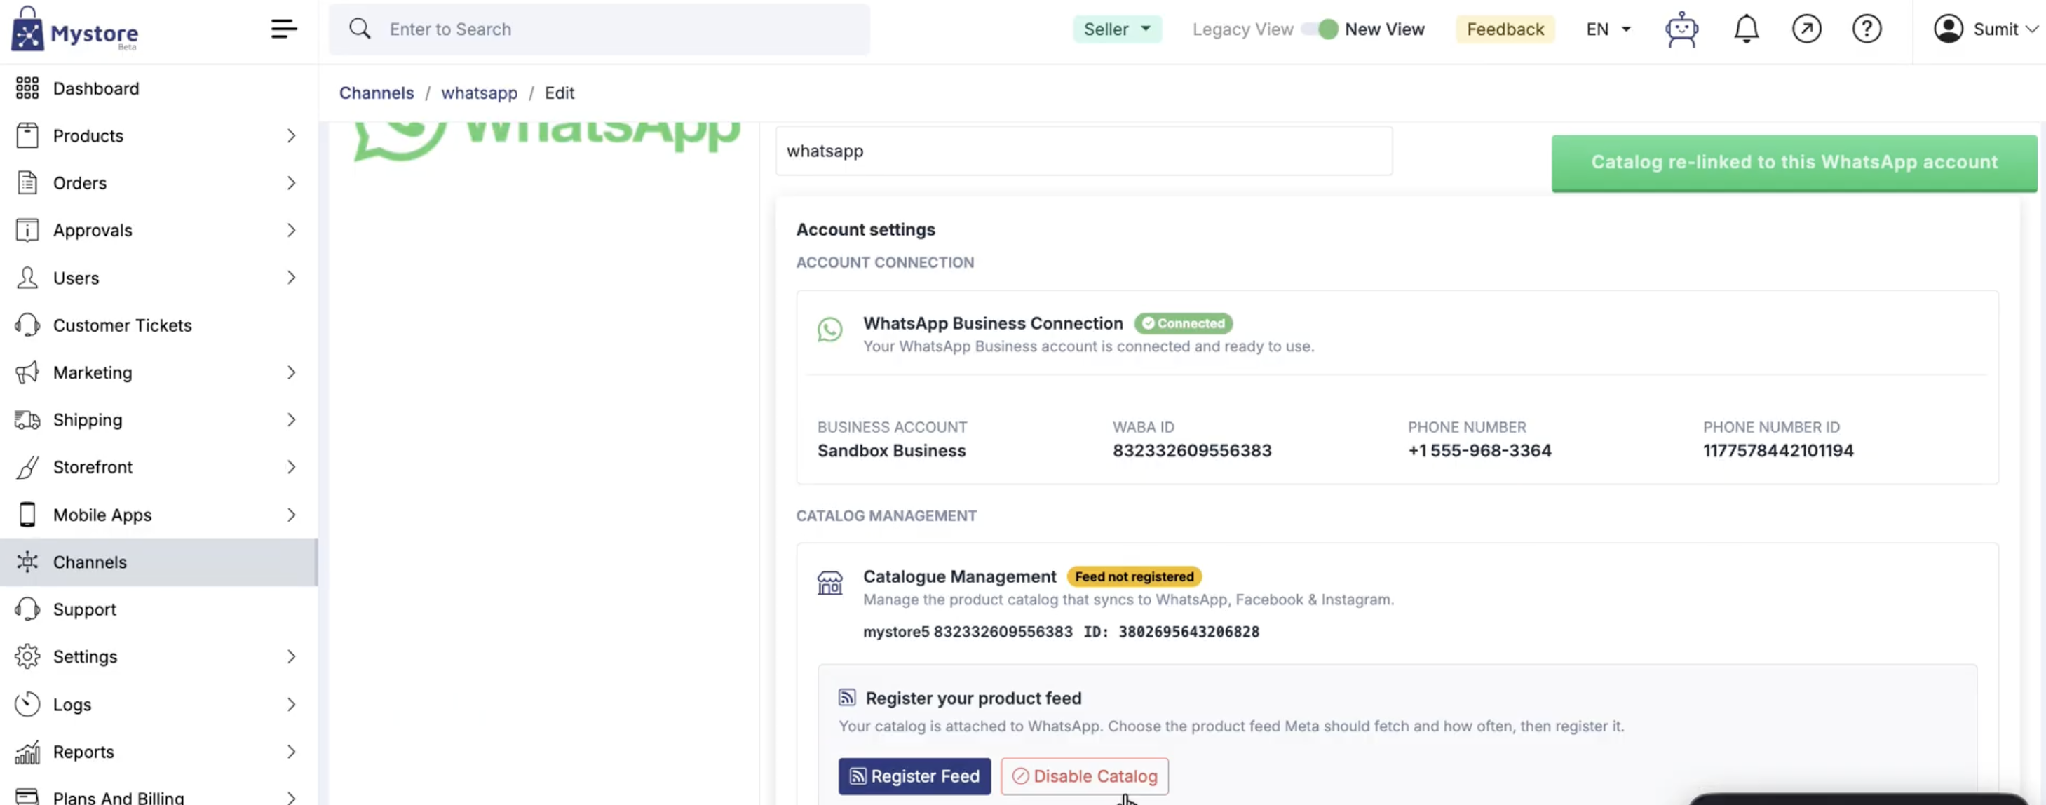Click the Disable Catalog button

tap(1085, 776)
